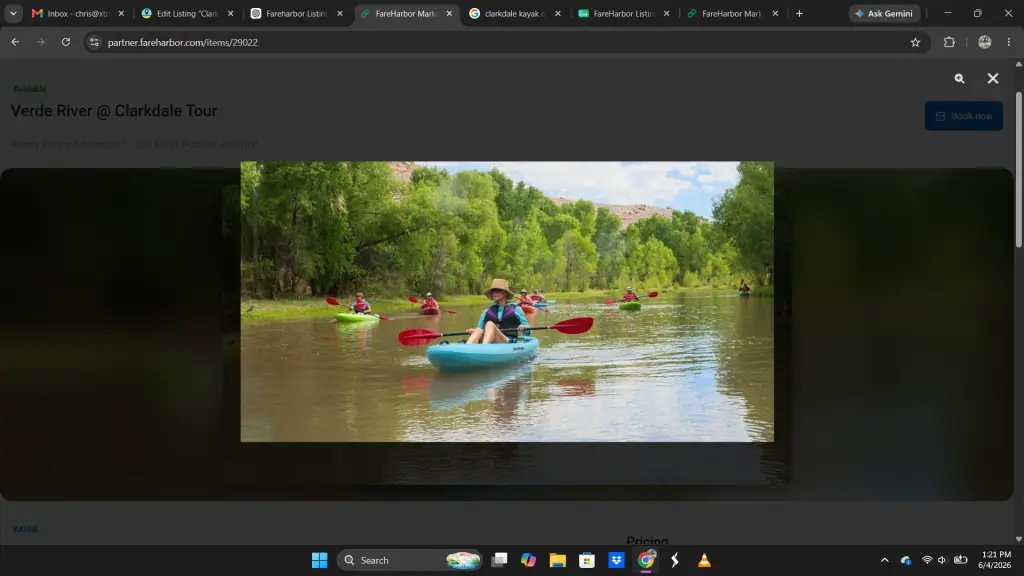Click the kayaking photo in the lightbox
Screen dimensions: 1024x576
pyautogui.click(x=507, y=302)
